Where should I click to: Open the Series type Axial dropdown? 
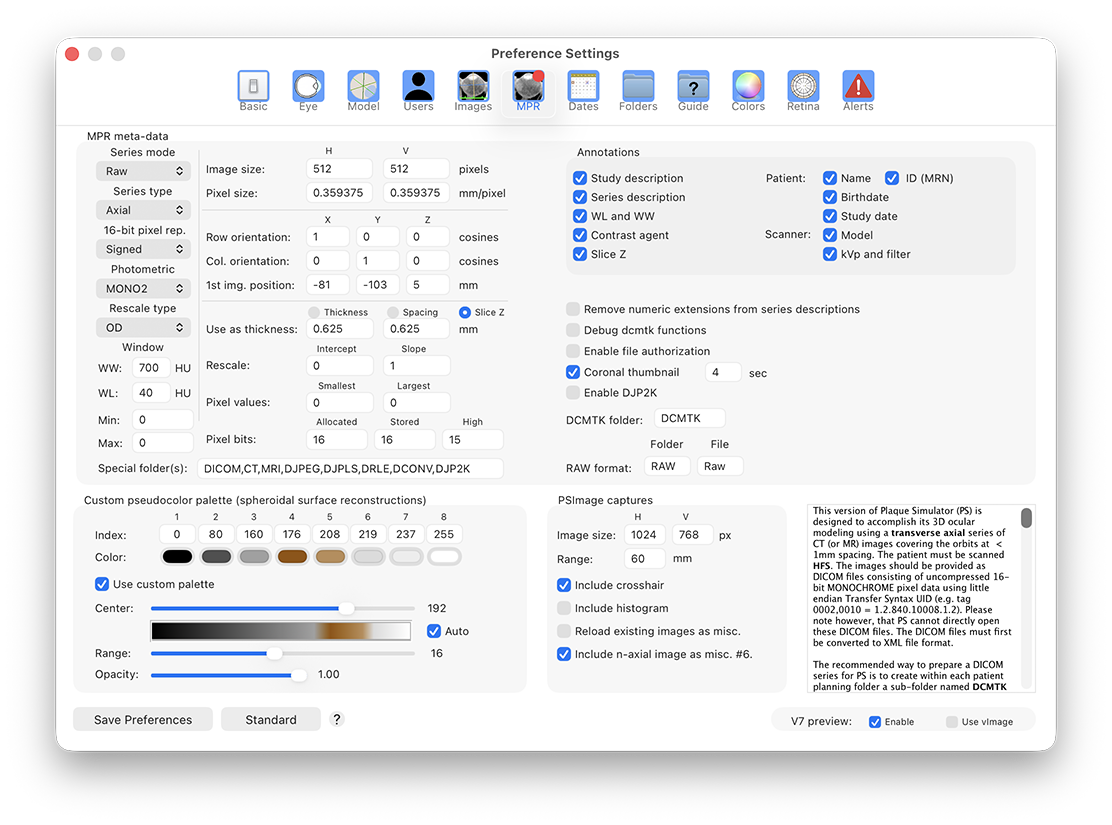point(143,210)
